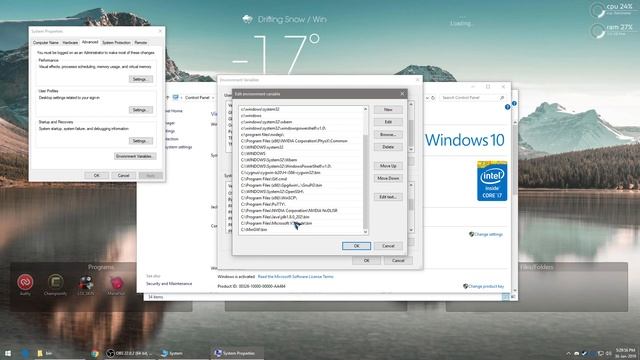The image size is (640, 360).
Task: Click the Move Down button
Action: coord(388,178)
